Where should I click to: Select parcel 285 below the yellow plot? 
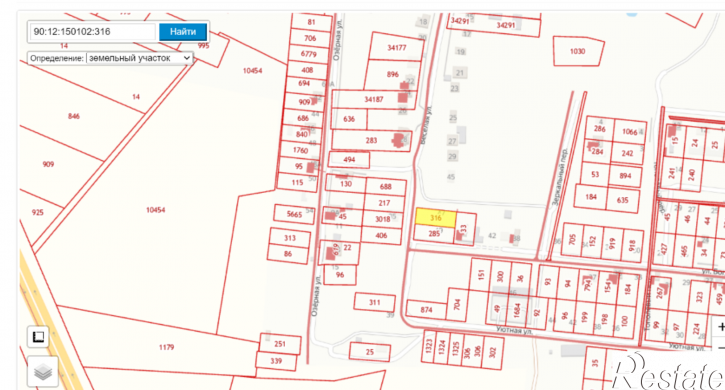(x=434, y=234)
